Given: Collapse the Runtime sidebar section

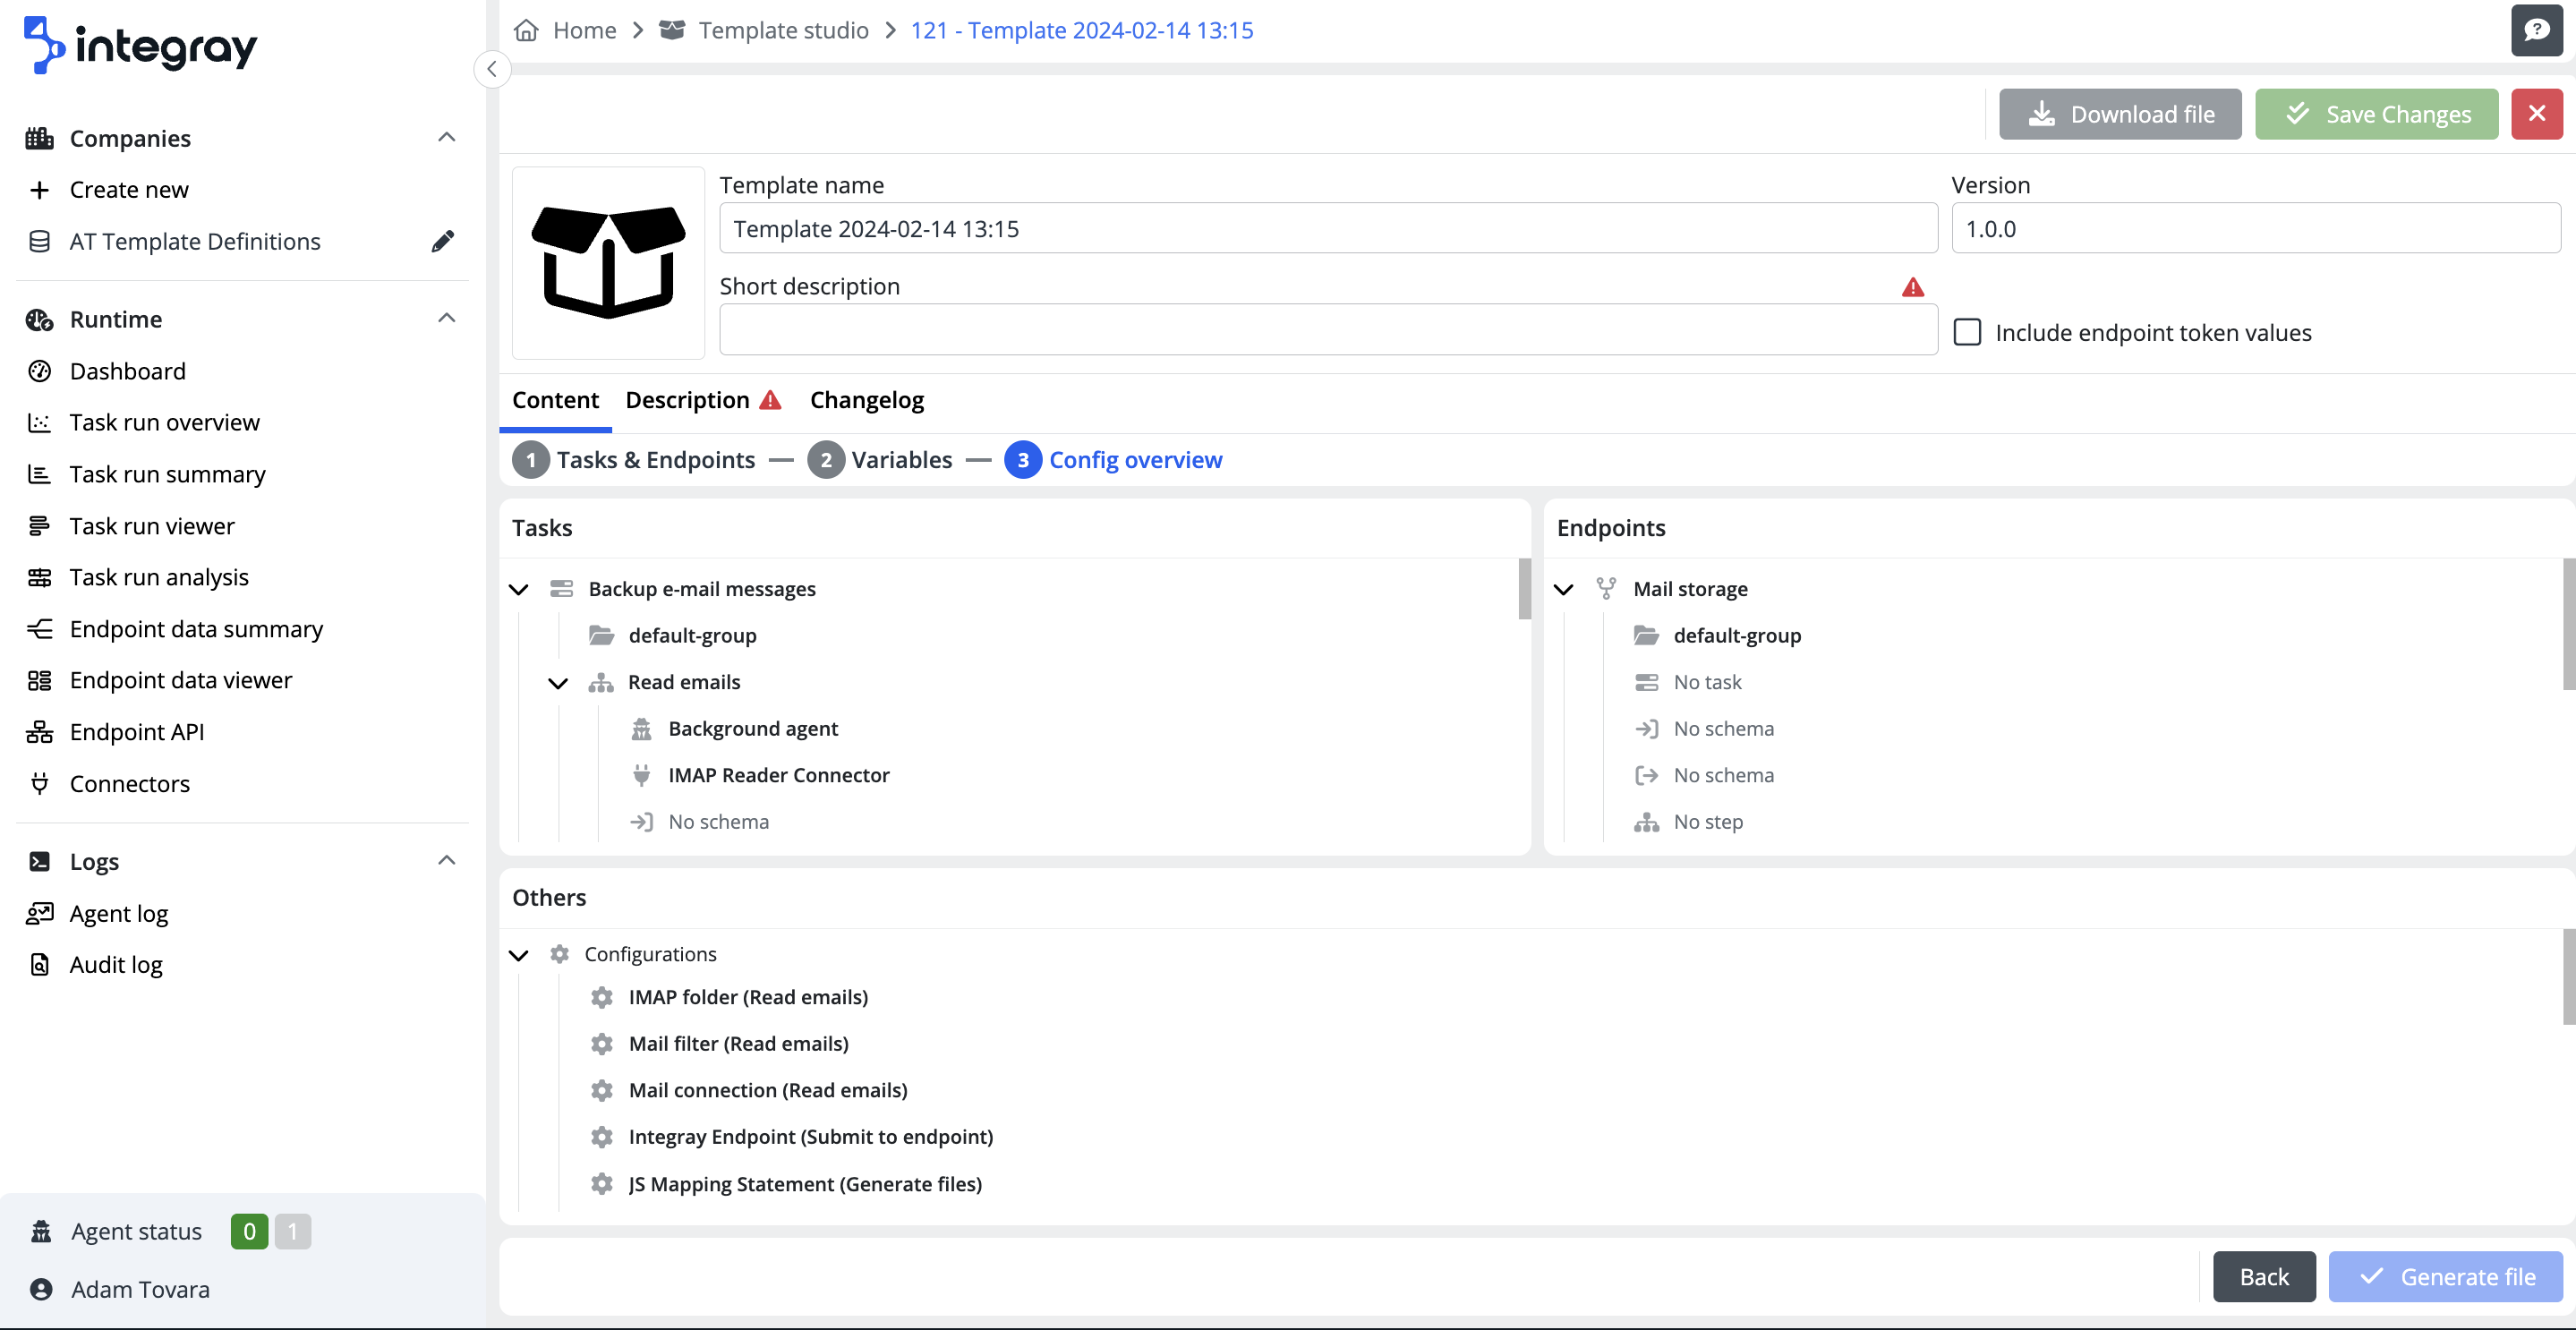Looking at the screenshot, I should (x=446, y=318).
